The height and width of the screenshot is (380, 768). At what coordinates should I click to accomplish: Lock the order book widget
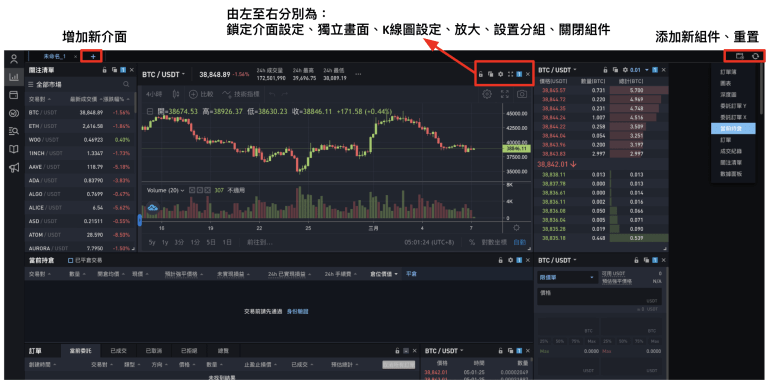click(606, 70)
